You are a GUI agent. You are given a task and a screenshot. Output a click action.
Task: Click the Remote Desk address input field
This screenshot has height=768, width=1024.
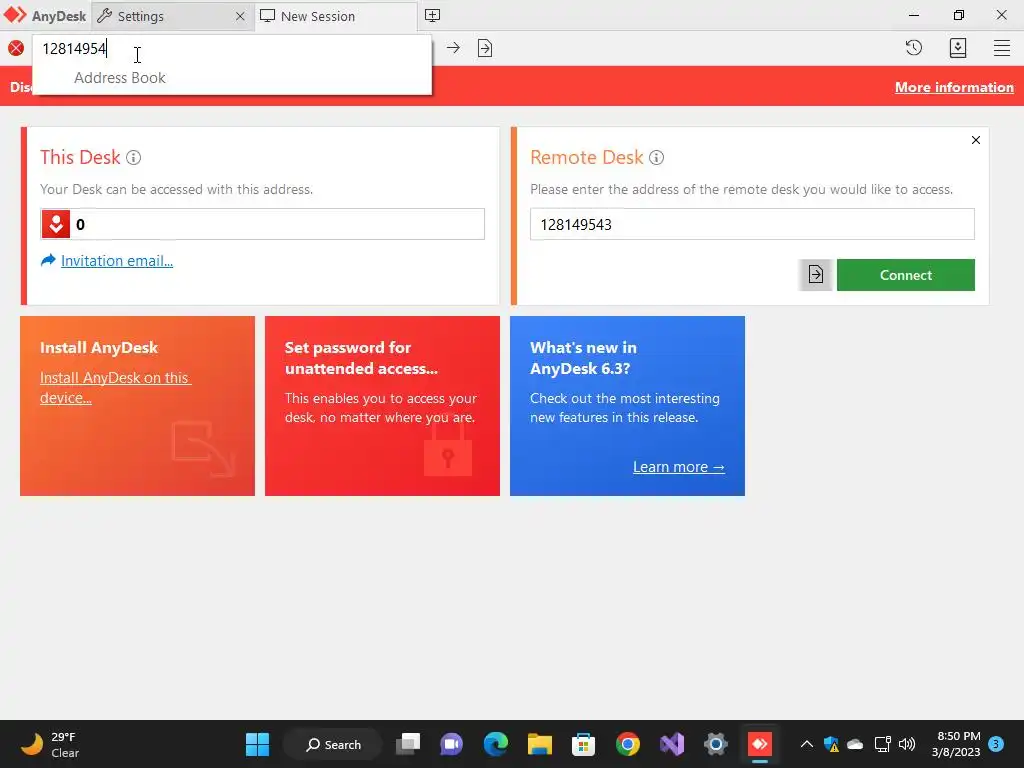[752, 224]
